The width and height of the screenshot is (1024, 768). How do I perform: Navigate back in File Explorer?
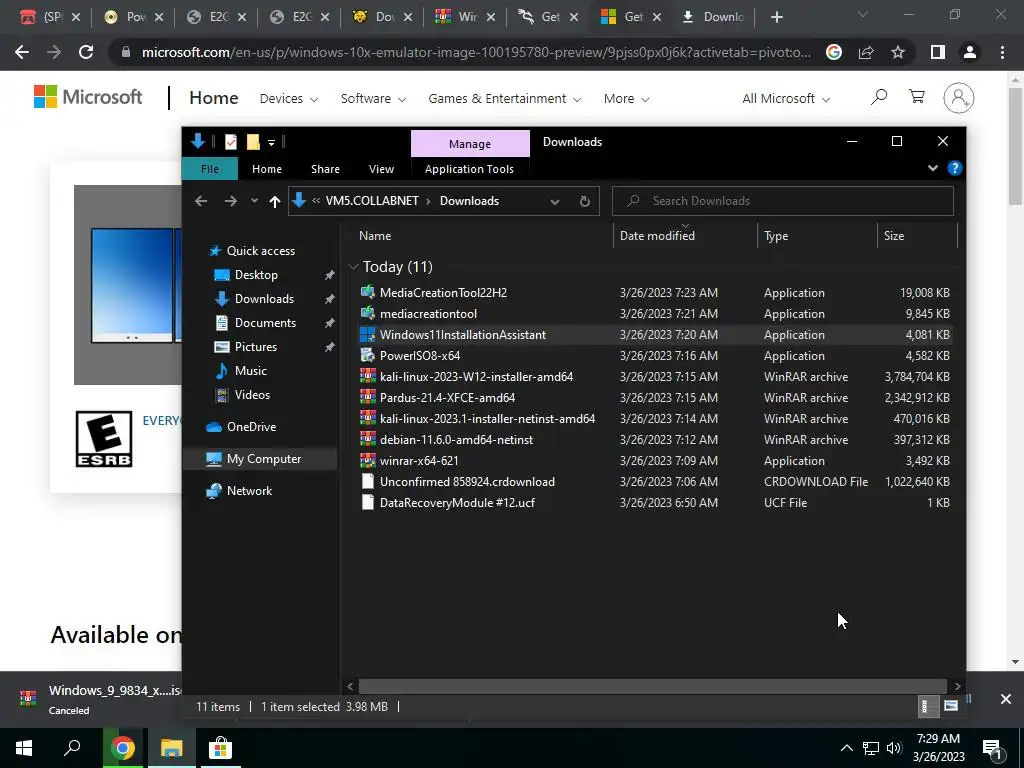point(200,201)
